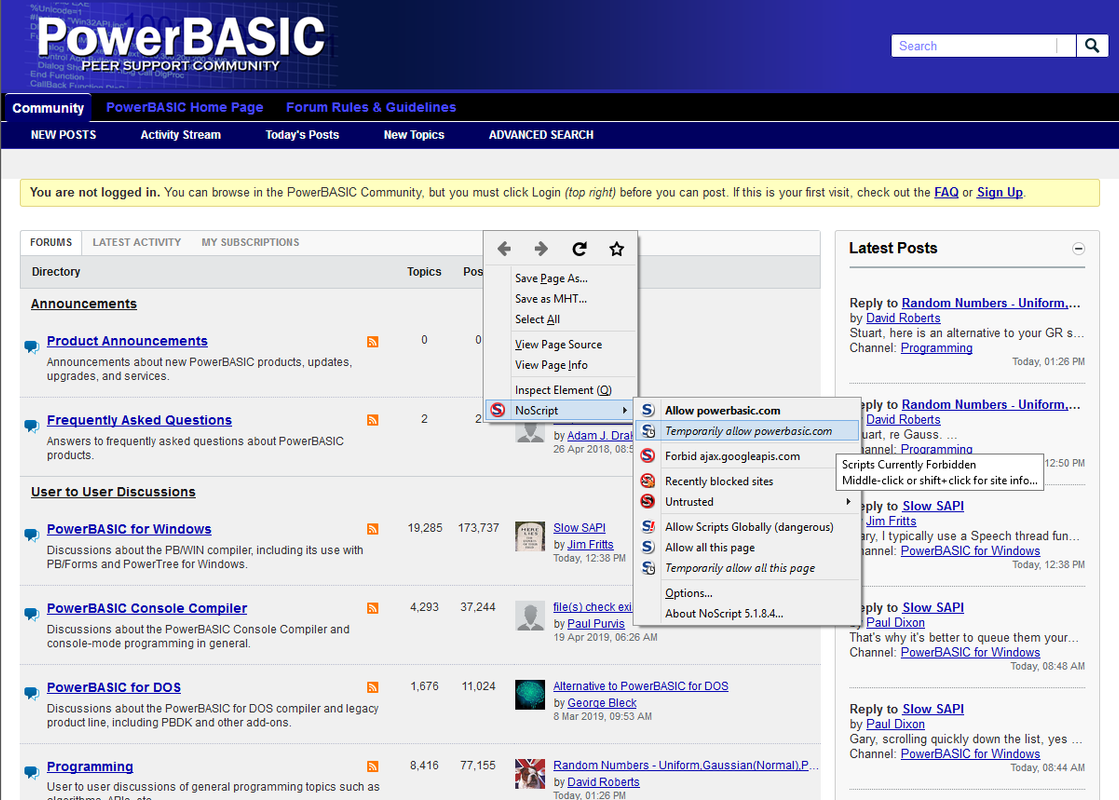Open the Frequently Asked Questions RSS feed icon
This screenshot has height=800, width=1119.
click(x=373, y=420)
